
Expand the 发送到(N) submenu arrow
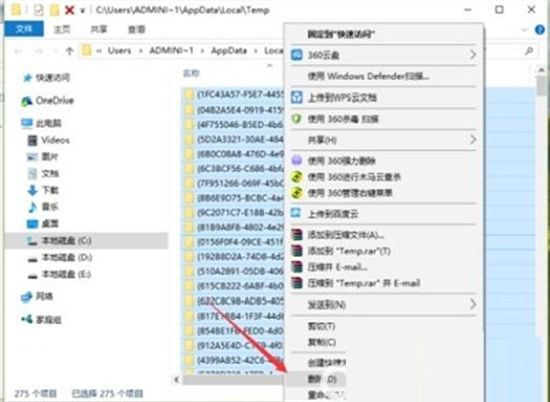(473, 304)
